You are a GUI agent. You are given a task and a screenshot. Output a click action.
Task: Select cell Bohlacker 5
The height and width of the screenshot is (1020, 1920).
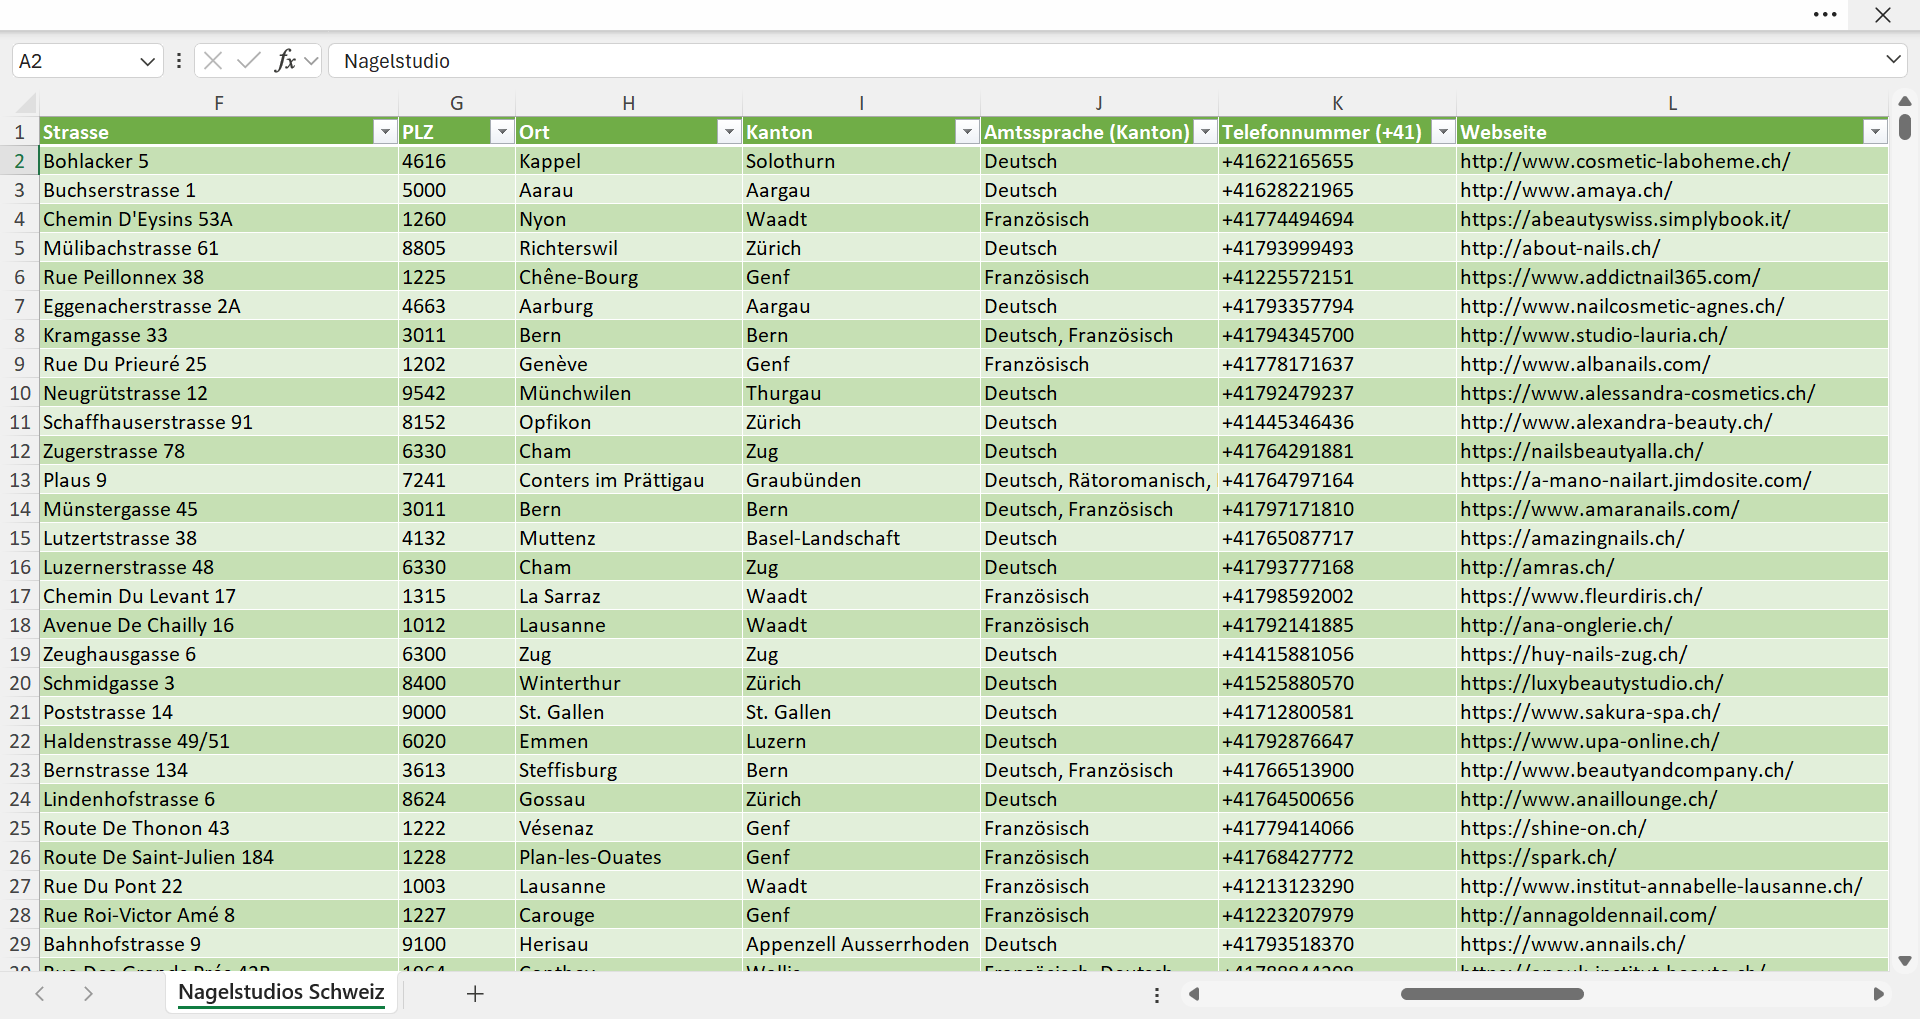(219, 161)
